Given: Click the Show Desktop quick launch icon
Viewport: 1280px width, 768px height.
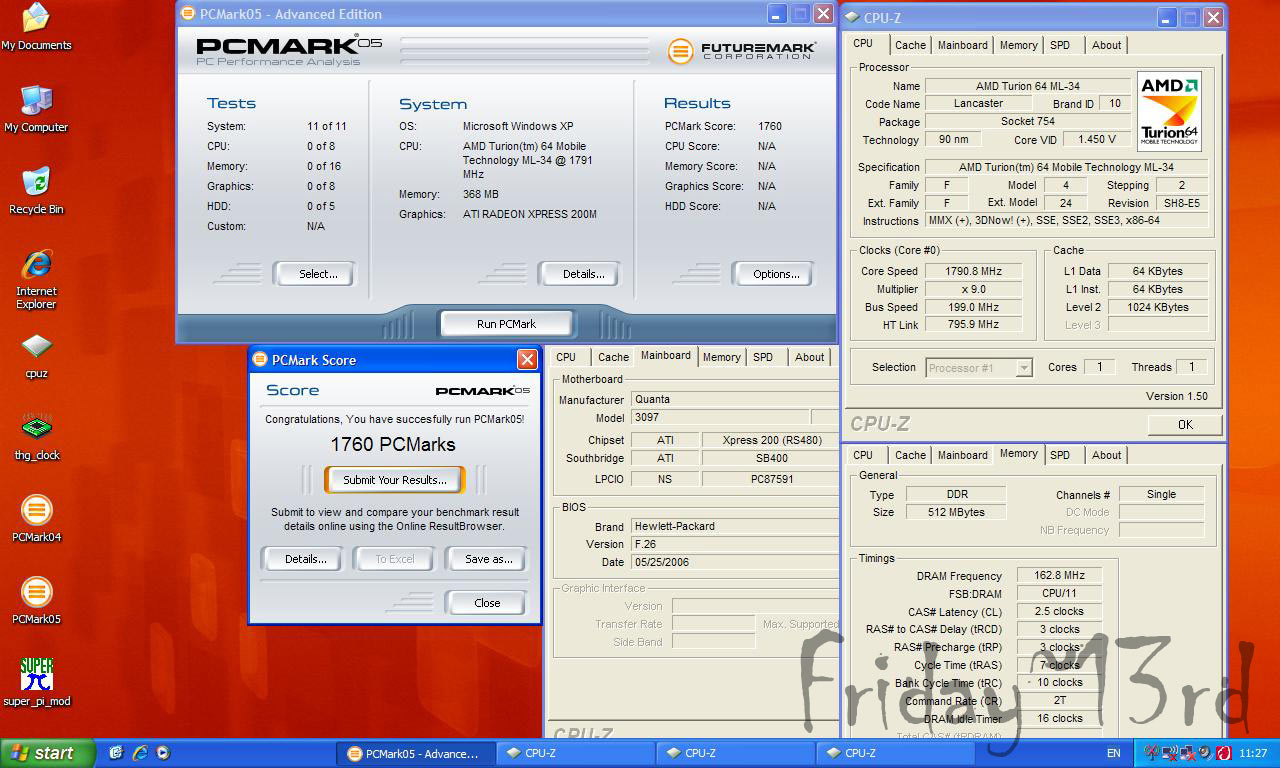Looking at the screenshot, I should pos(116,753).
